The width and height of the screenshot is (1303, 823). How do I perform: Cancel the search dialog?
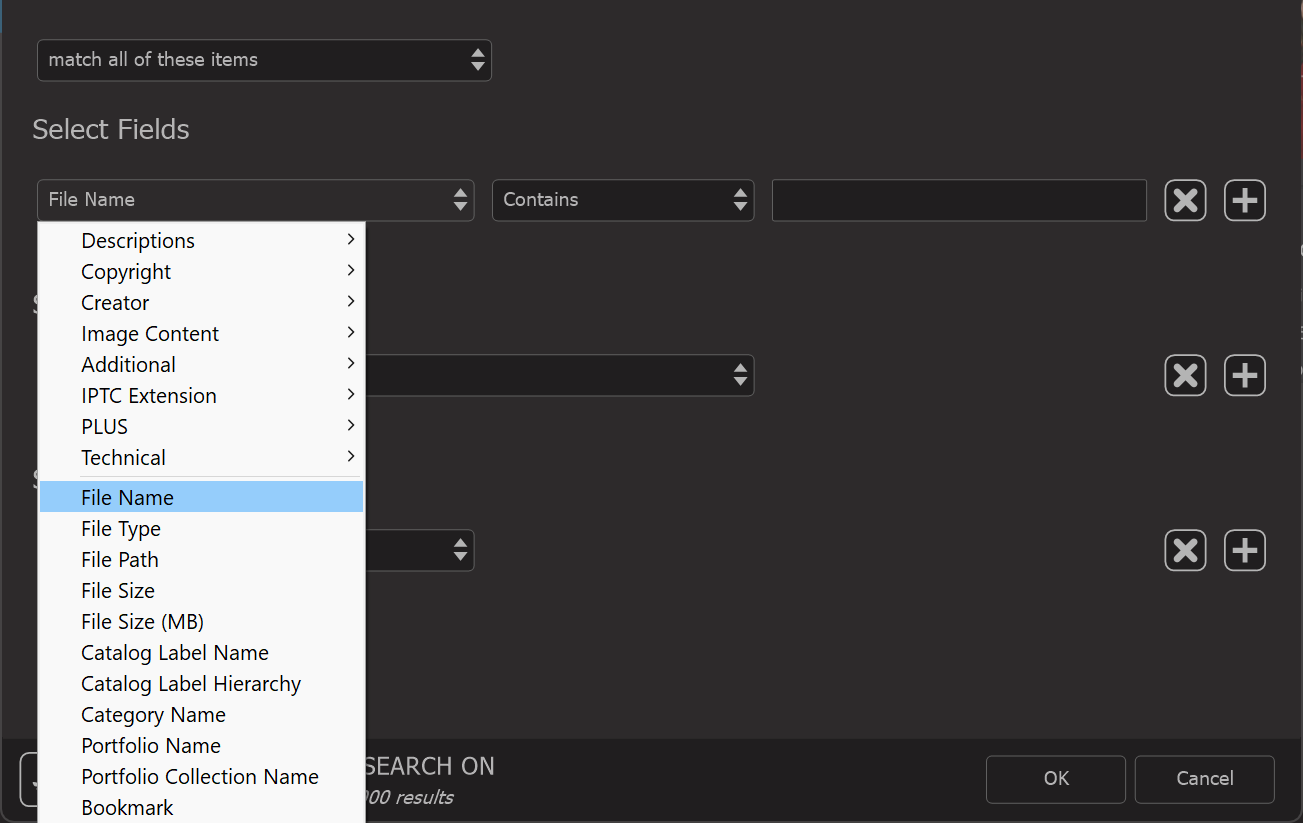click(x=1205, y=779)
